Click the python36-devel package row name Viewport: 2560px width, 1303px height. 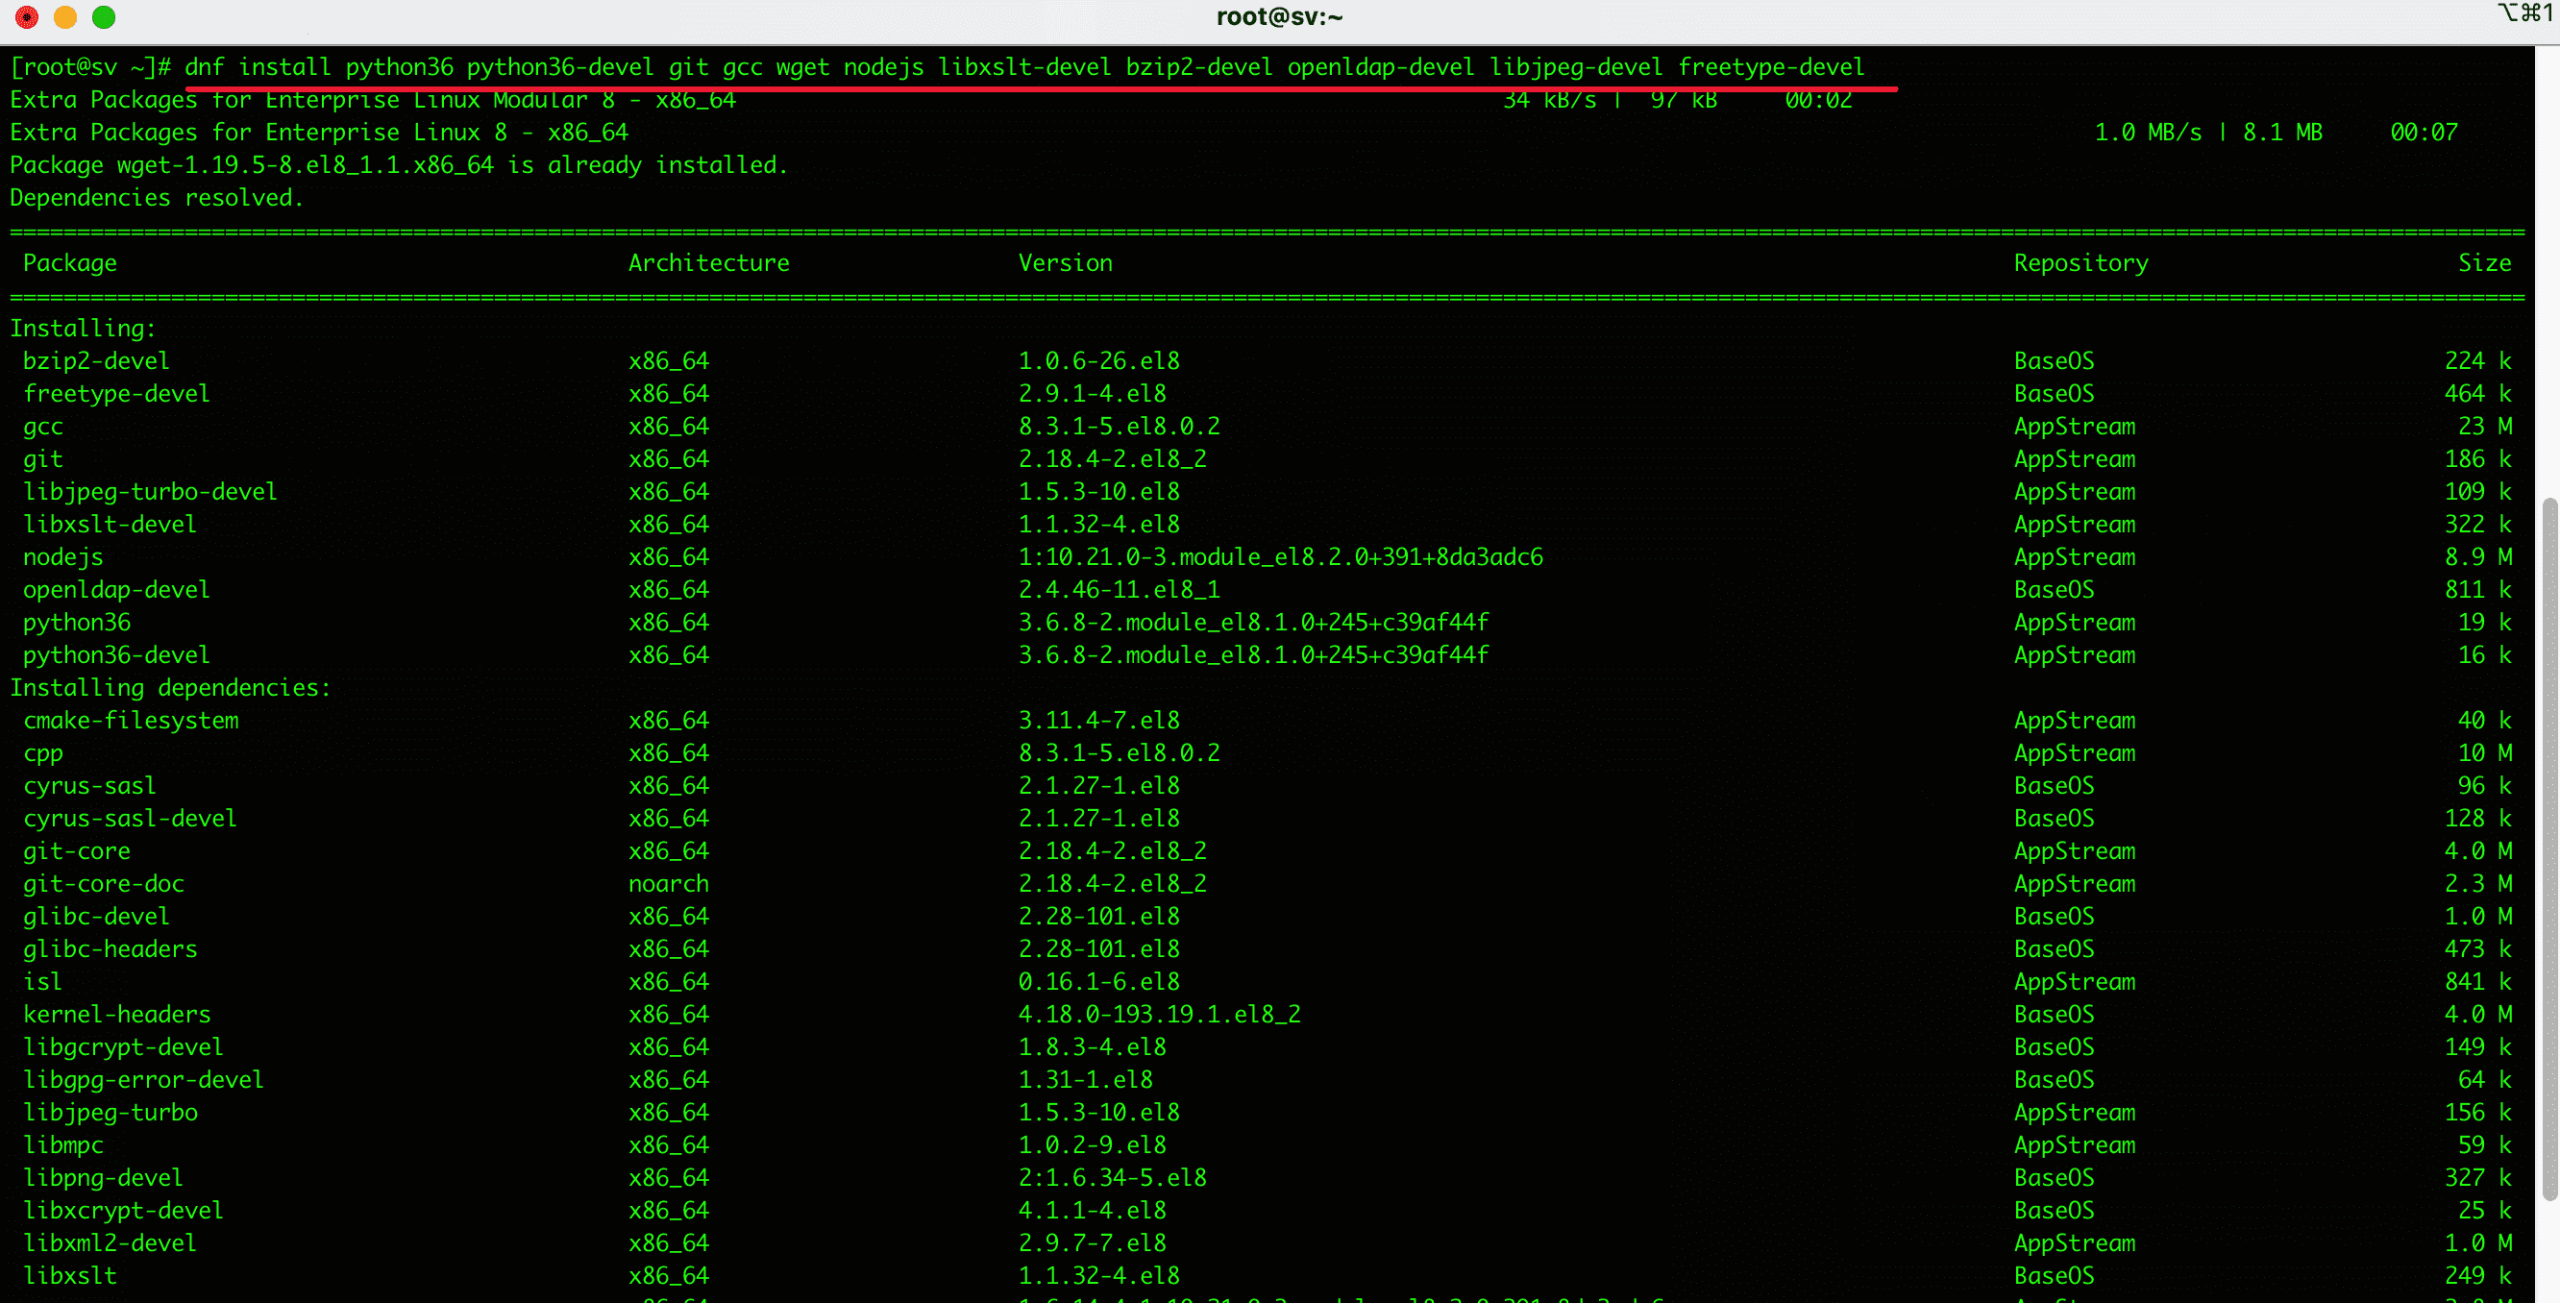pyautogui.click(x=116, y=655)
